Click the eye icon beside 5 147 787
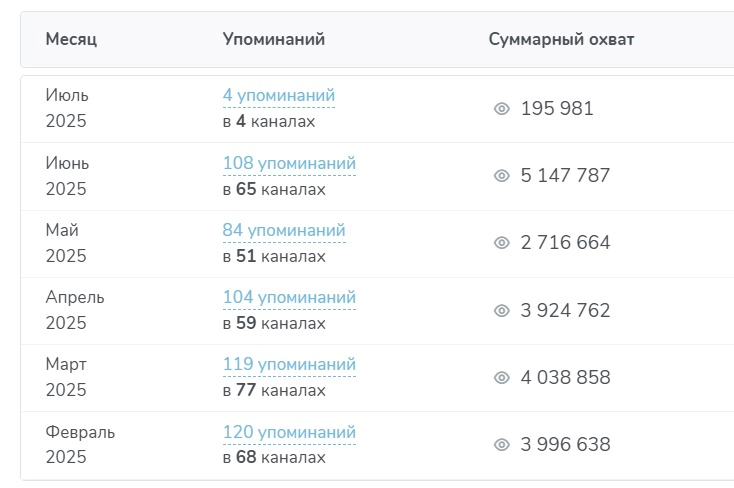This screenshot has width=734, height=488. coord(501,176)
